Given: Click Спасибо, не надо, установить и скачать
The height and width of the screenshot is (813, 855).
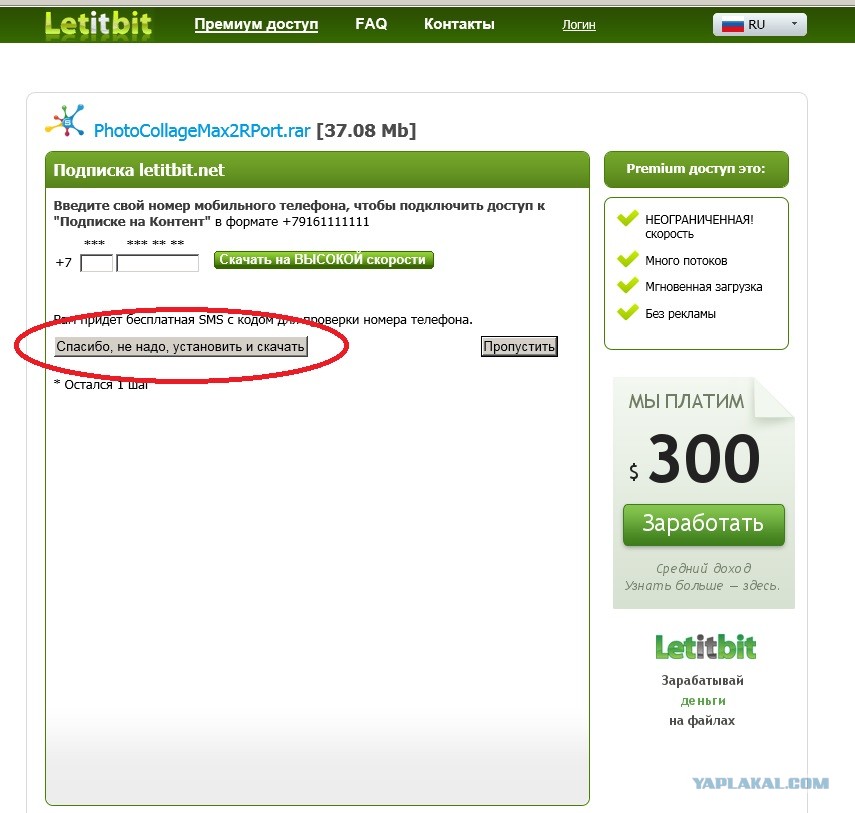Looking at the screenshot, I should pyautogui.click(x=180, y=346).
